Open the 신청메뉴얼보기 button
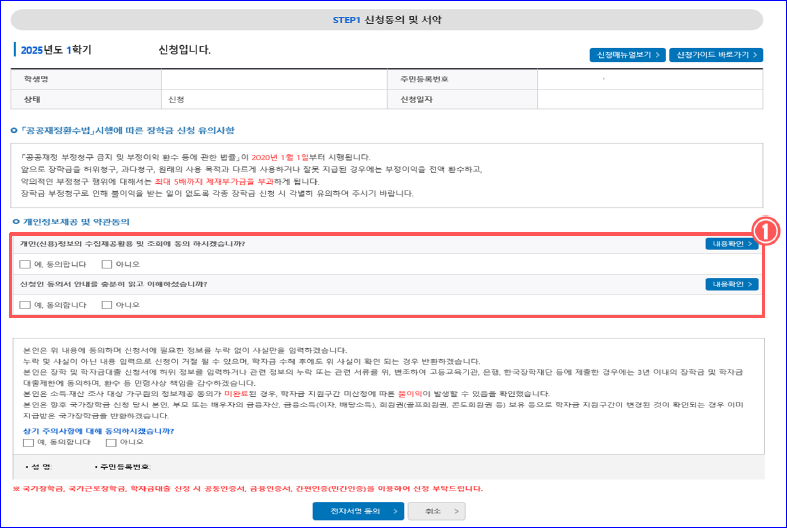Viewport: 787px width, 528px height. pyautogui.click(x=627, y=55)
